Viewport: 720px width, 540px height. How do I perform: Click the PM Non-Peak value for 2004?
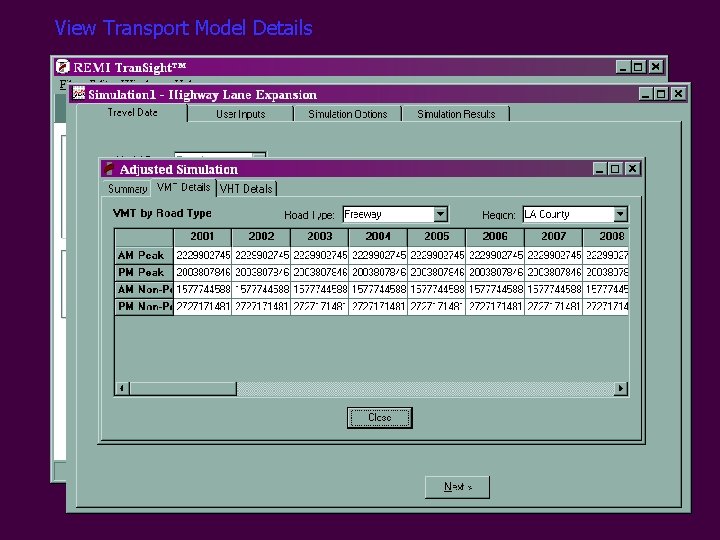coord(378,306)
